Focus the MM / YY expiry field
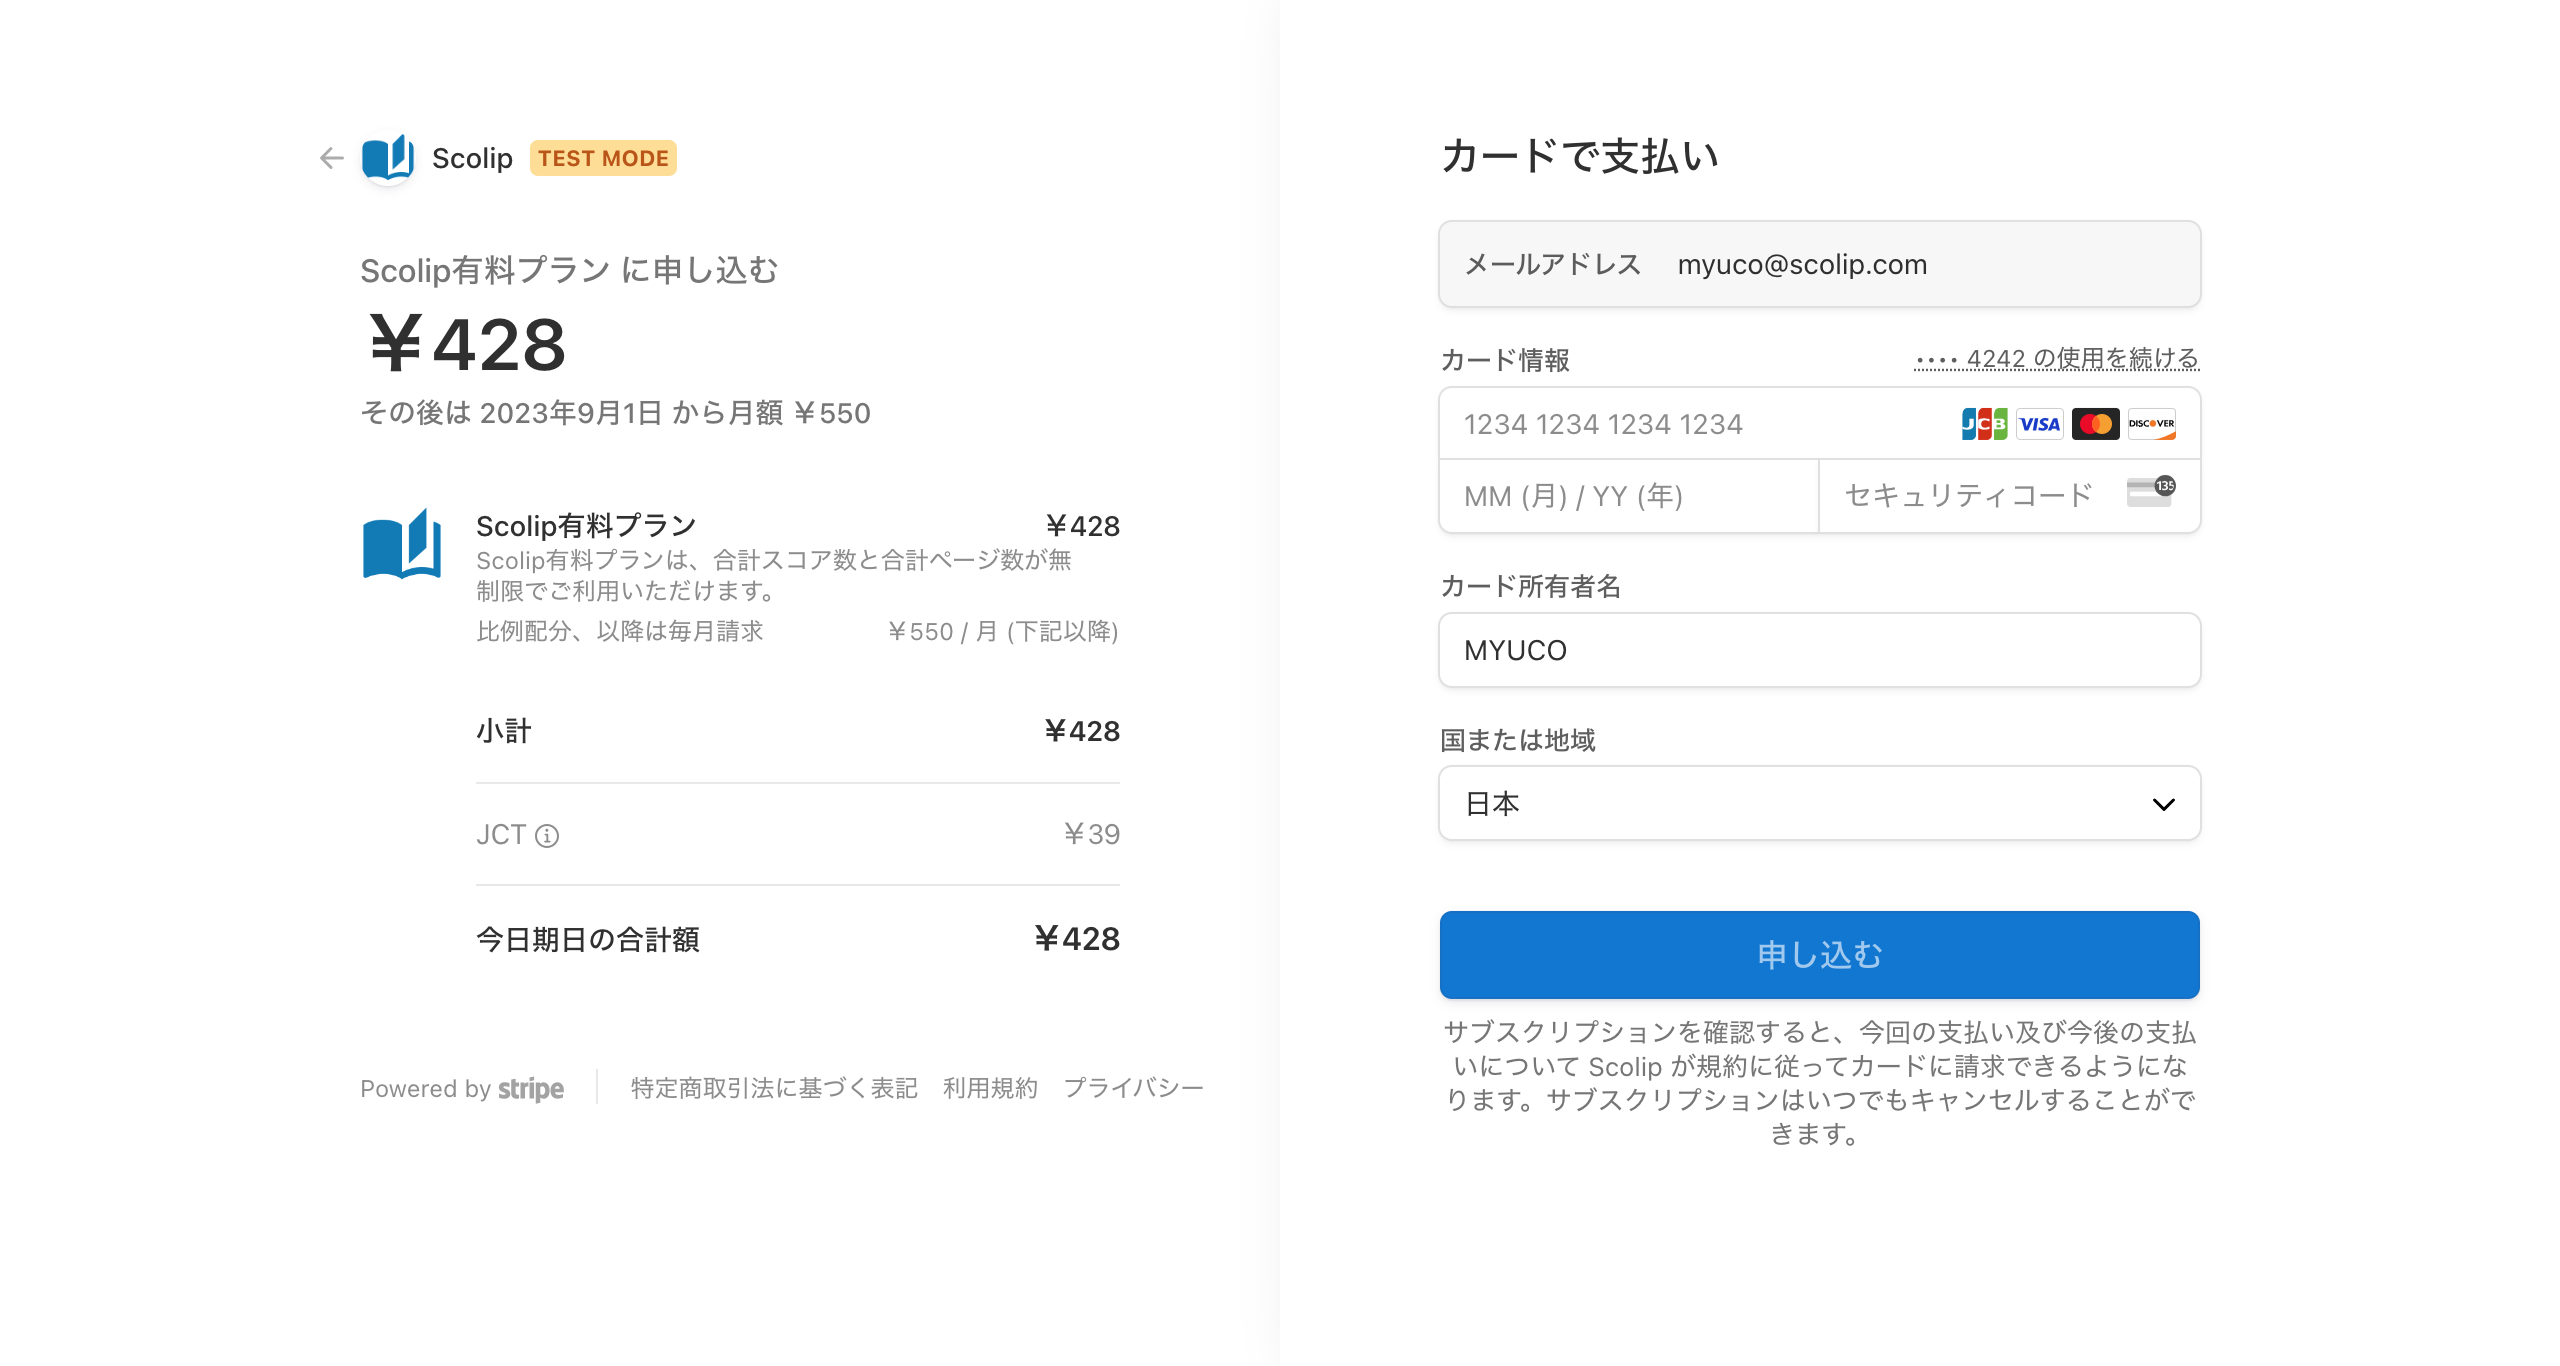 pos(1629,496)
